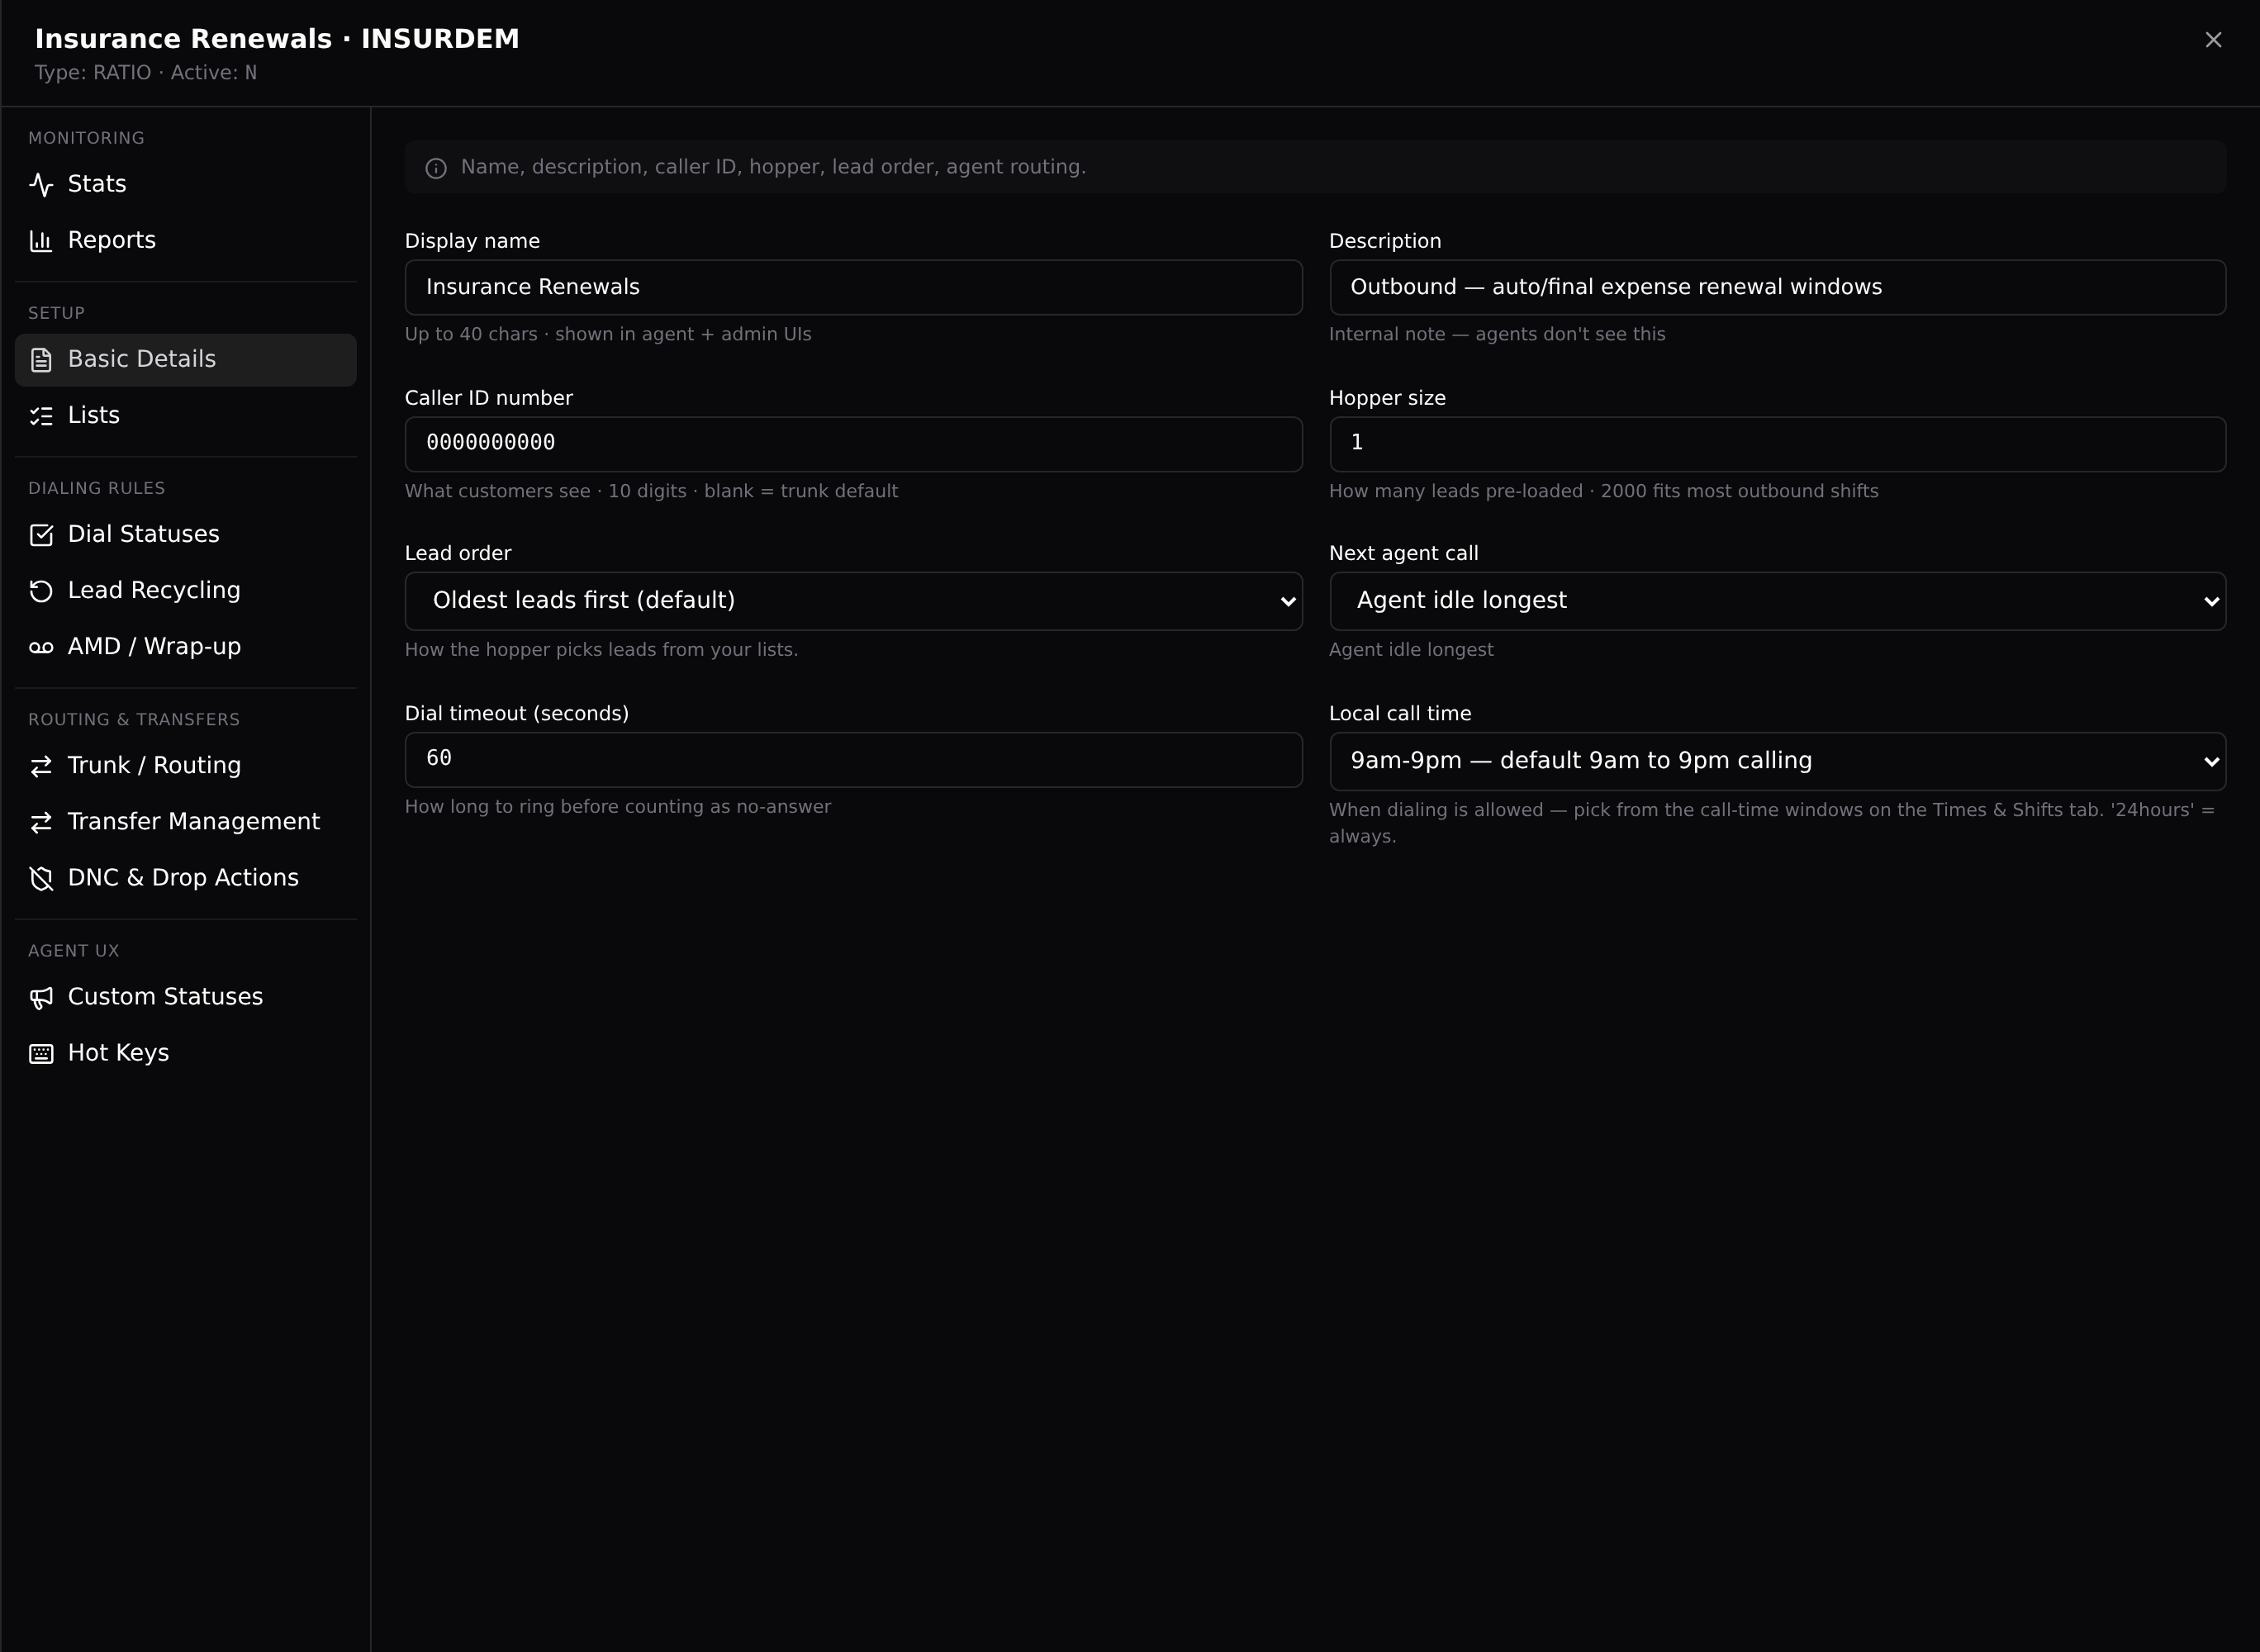Image resolution: width=2260 pixels, height=1652 pixels.
Task: Click the DNC & Drop Actions shield icon
Action: (x=41, y=877)
